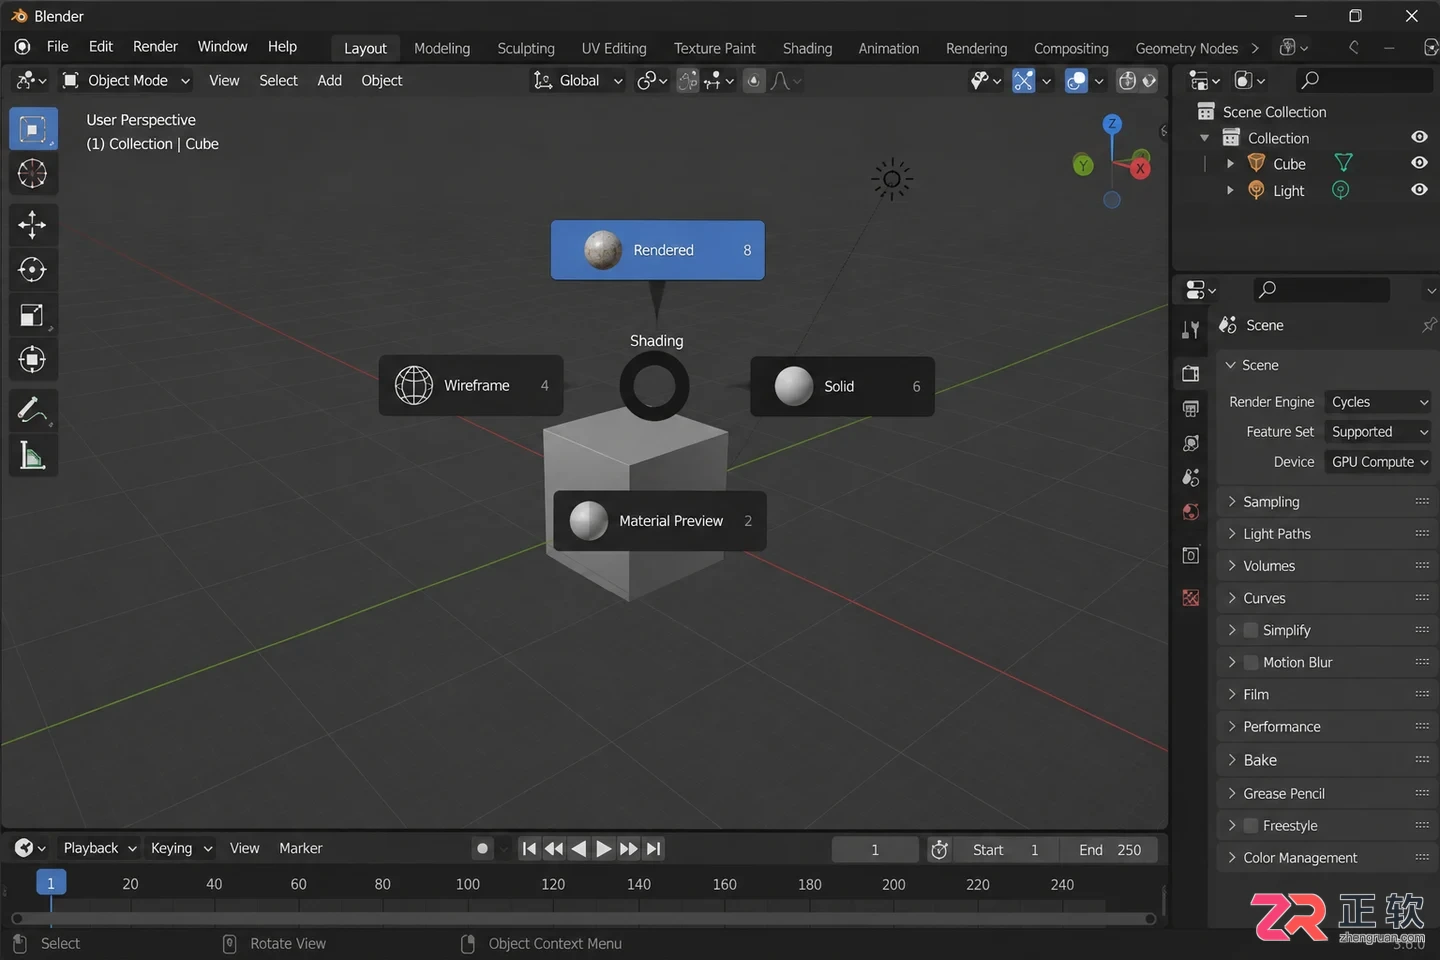Open the Output properties tab
The image size is (1440, 960).
coord(1190,408)
